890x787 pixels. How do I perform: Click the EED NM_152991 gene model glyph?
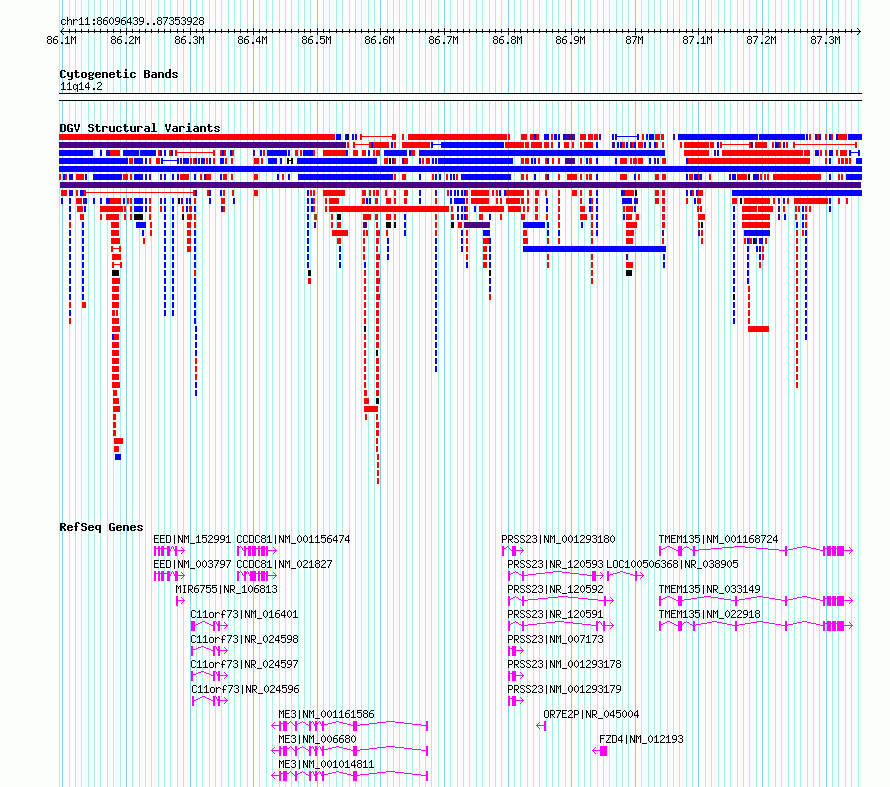(169, 551)
